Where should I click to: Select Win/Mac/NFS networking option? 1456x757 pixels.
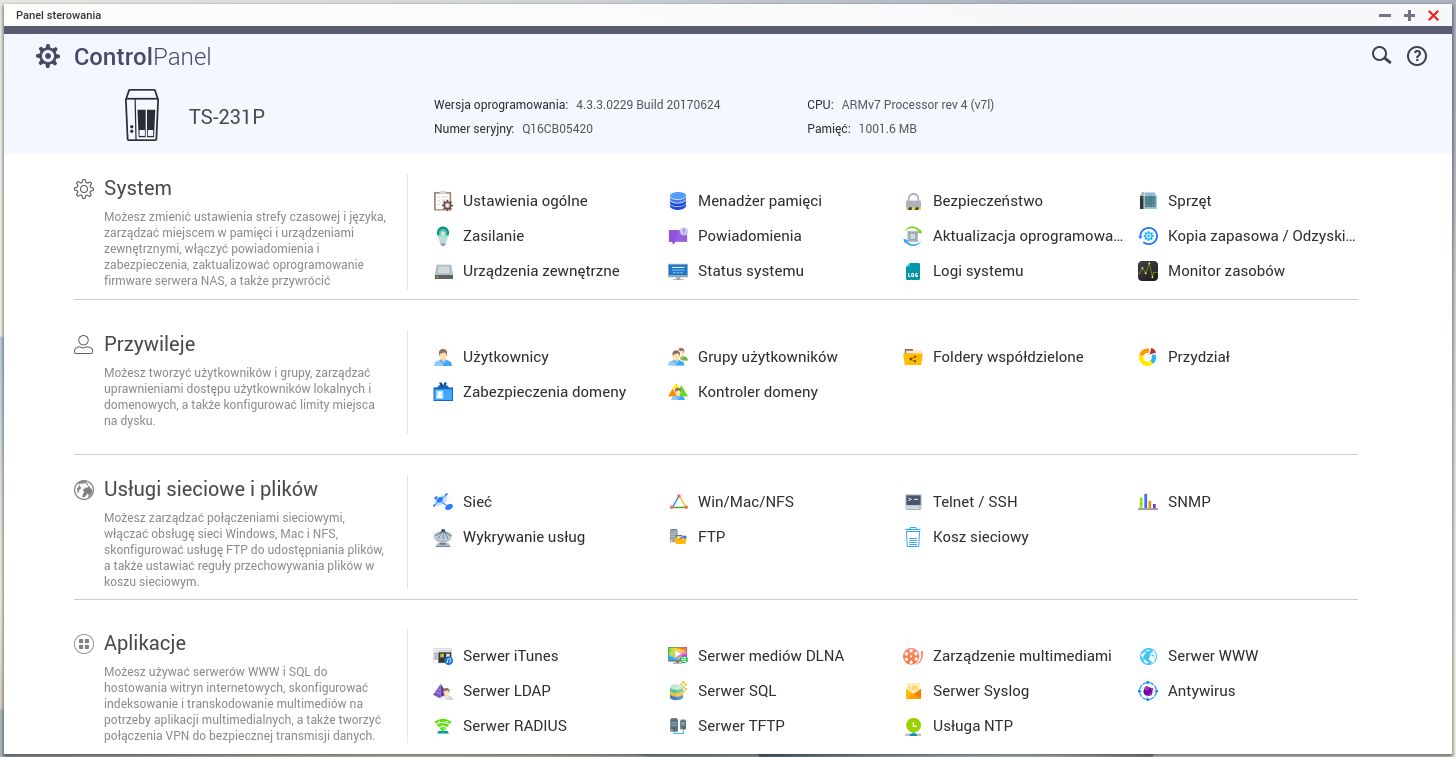click(745, 502)
